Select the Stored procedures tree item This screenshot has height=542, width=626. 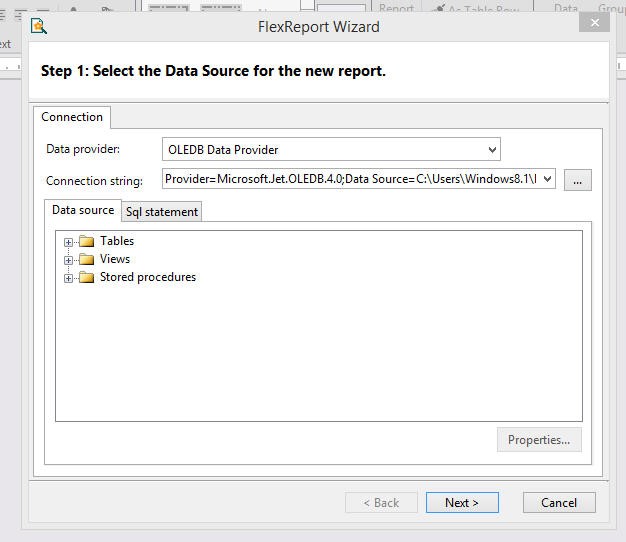(x=148, y=277)
